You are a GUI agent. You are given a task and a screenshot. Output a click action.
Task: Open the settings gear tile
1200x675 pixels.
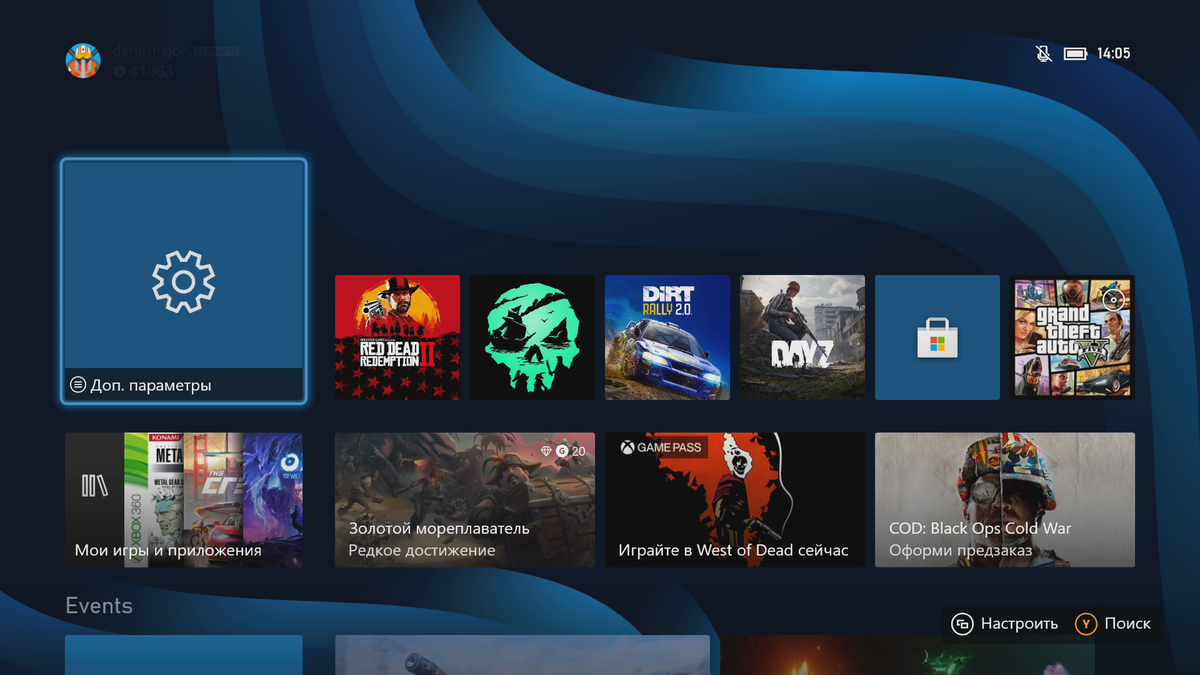coord(183,281)
